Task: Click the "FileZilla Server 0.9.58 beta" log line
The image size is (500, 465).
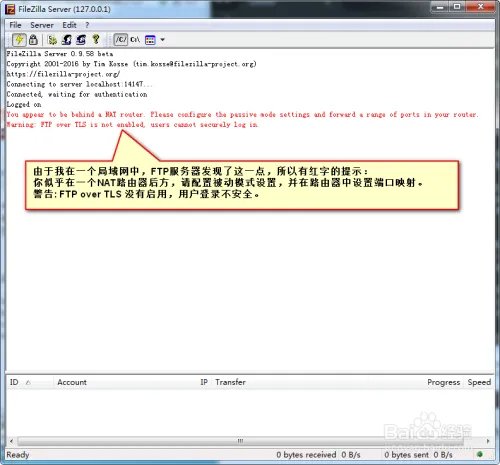Action: 60,54
